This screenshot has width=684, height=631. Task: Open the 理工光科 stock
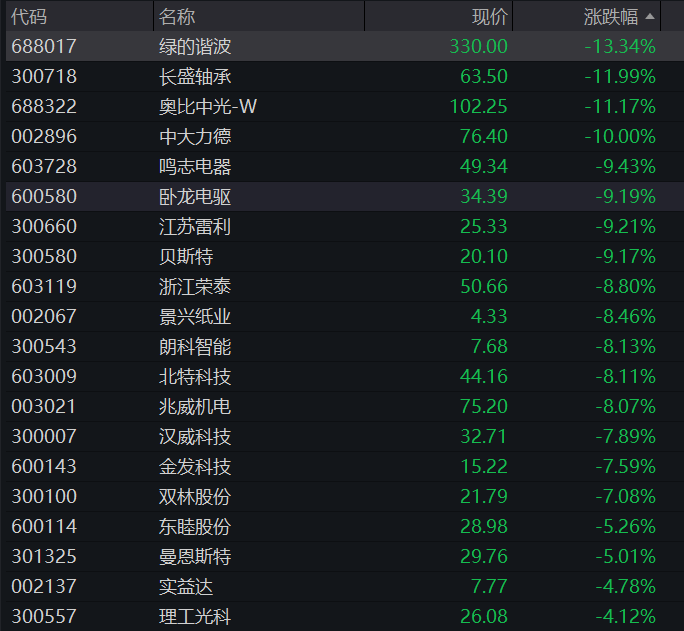(195, 617)
